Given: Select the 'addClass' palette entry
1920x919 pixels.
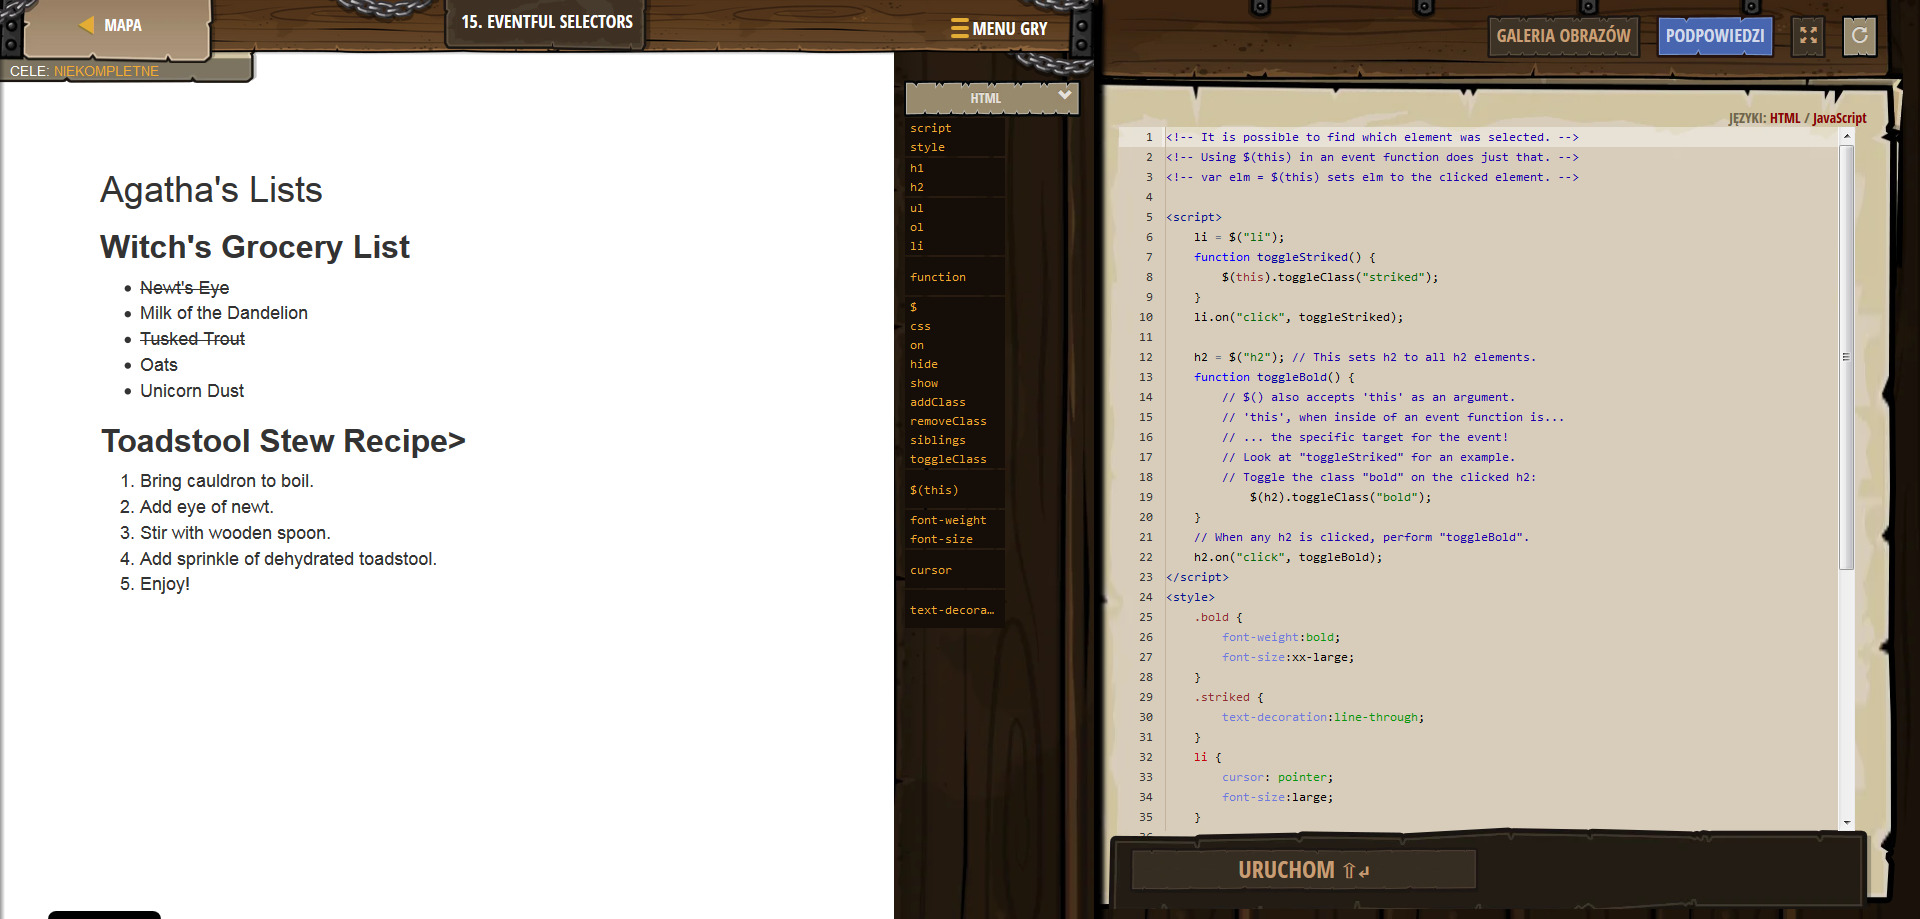Looking at the screenshot, I should [938, 402].
